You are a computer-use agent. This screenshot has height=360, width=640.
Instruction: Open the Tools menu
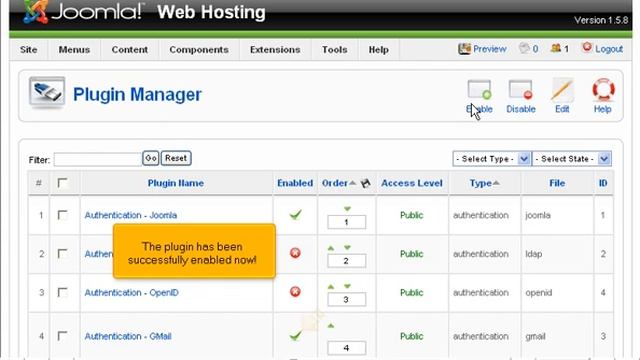pos(334,50)
